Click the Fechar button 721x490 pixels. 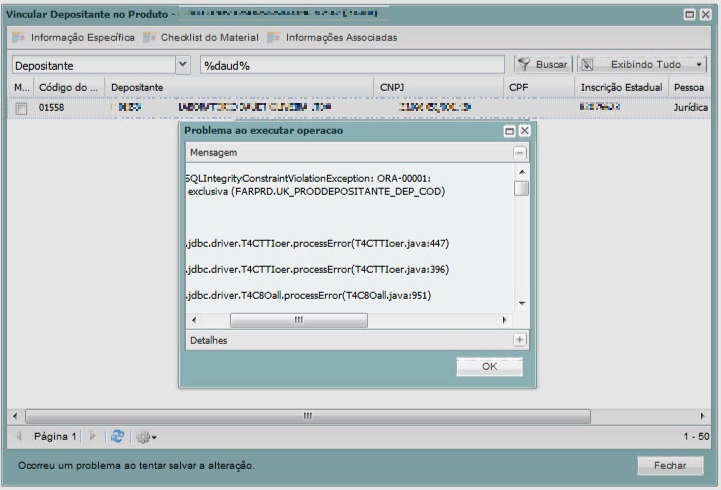tap(670, 466)
